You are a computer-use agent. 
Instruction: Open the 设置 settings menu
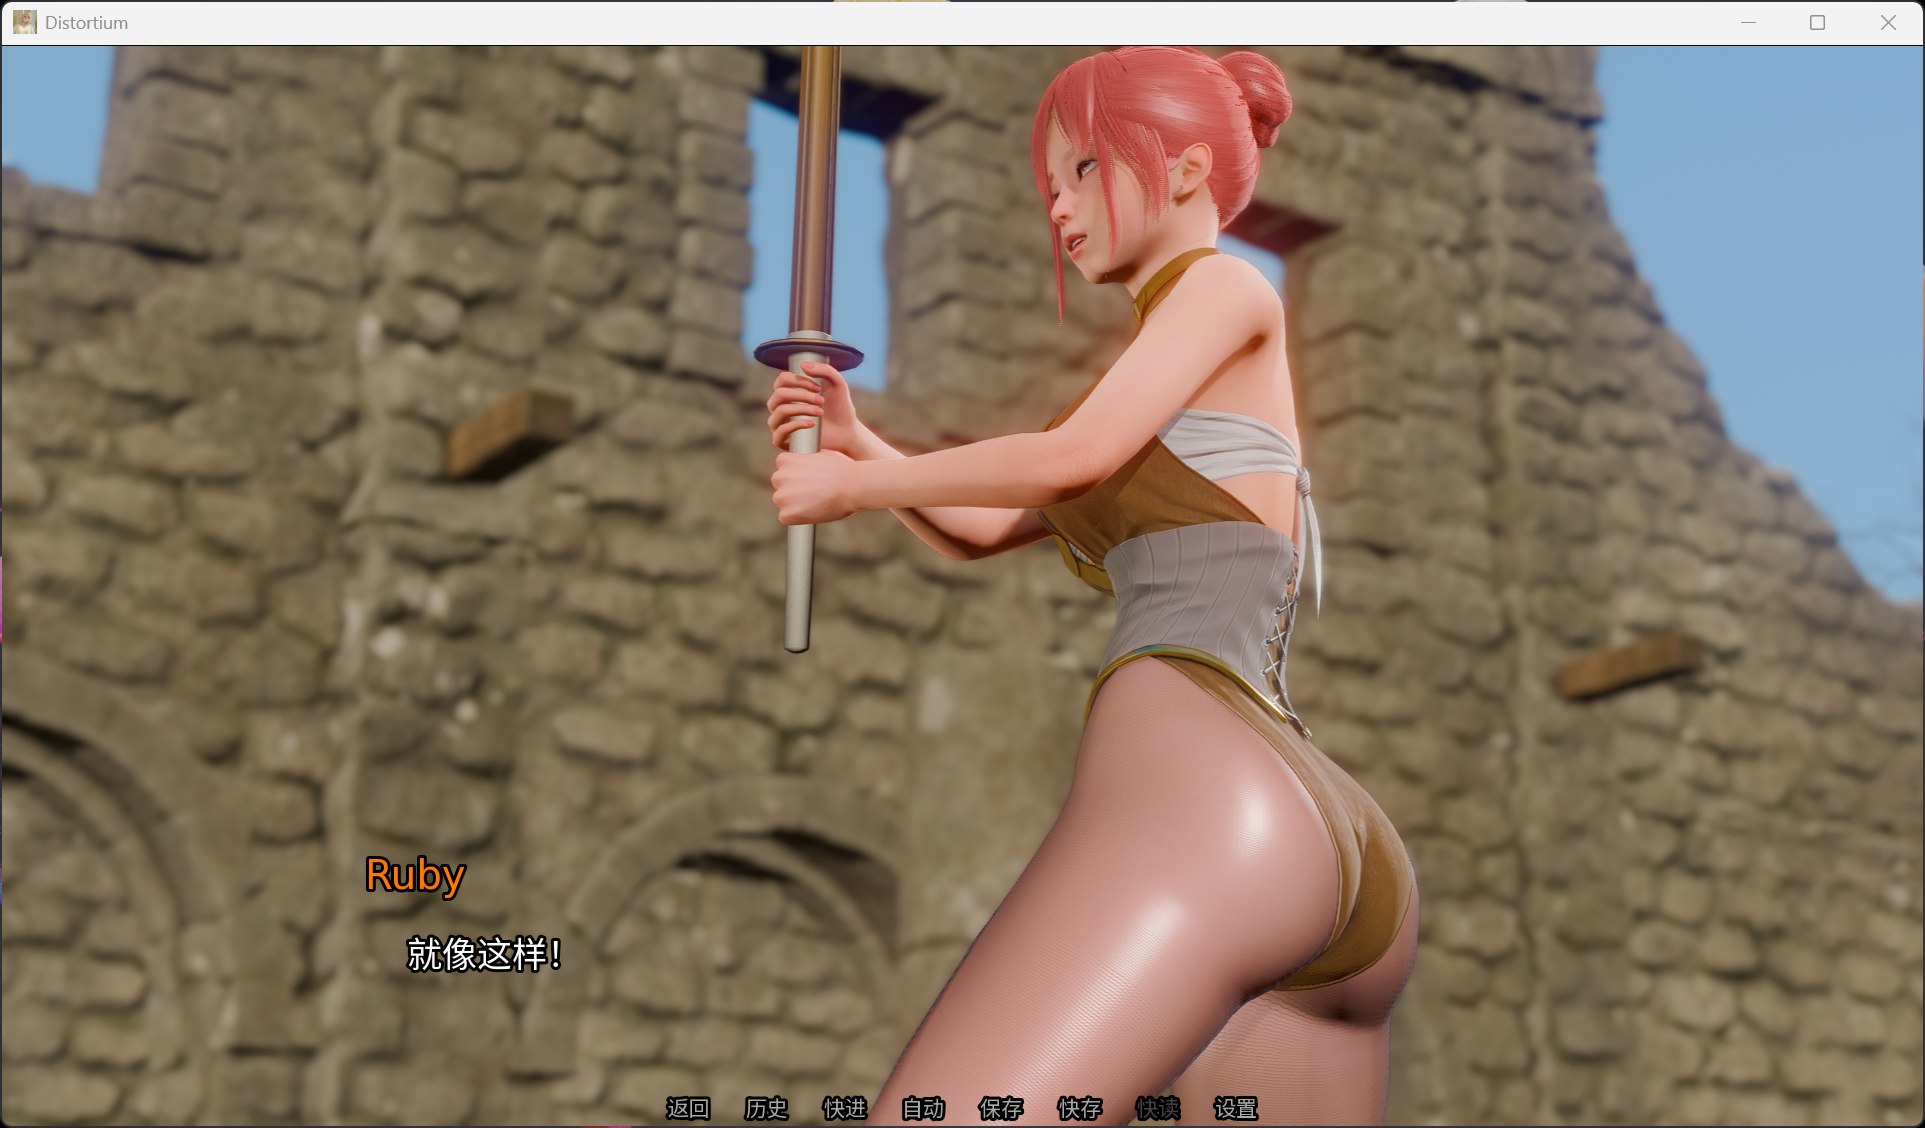coord(1235,1108)
